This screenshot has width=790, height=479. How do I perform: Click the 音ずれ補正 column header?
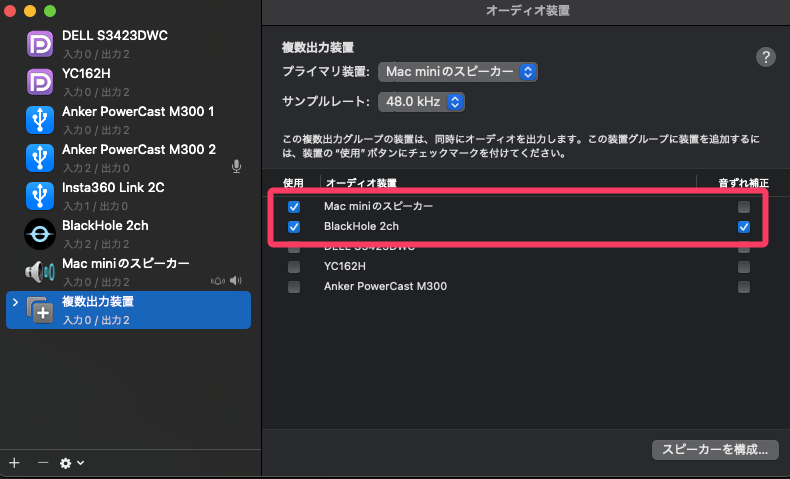pos(744,183)
